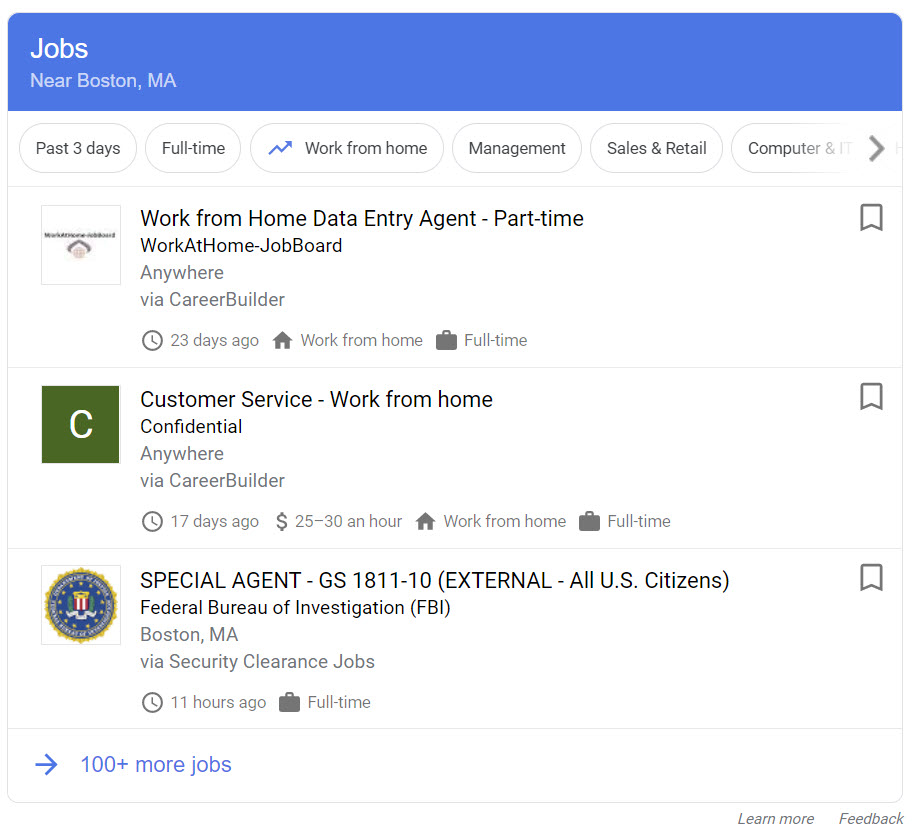The width and height of the screenshot is (914, 839).
Task: Open the SPECIAL AGENT GS 1811-10 job title
Action: point(434,580)
